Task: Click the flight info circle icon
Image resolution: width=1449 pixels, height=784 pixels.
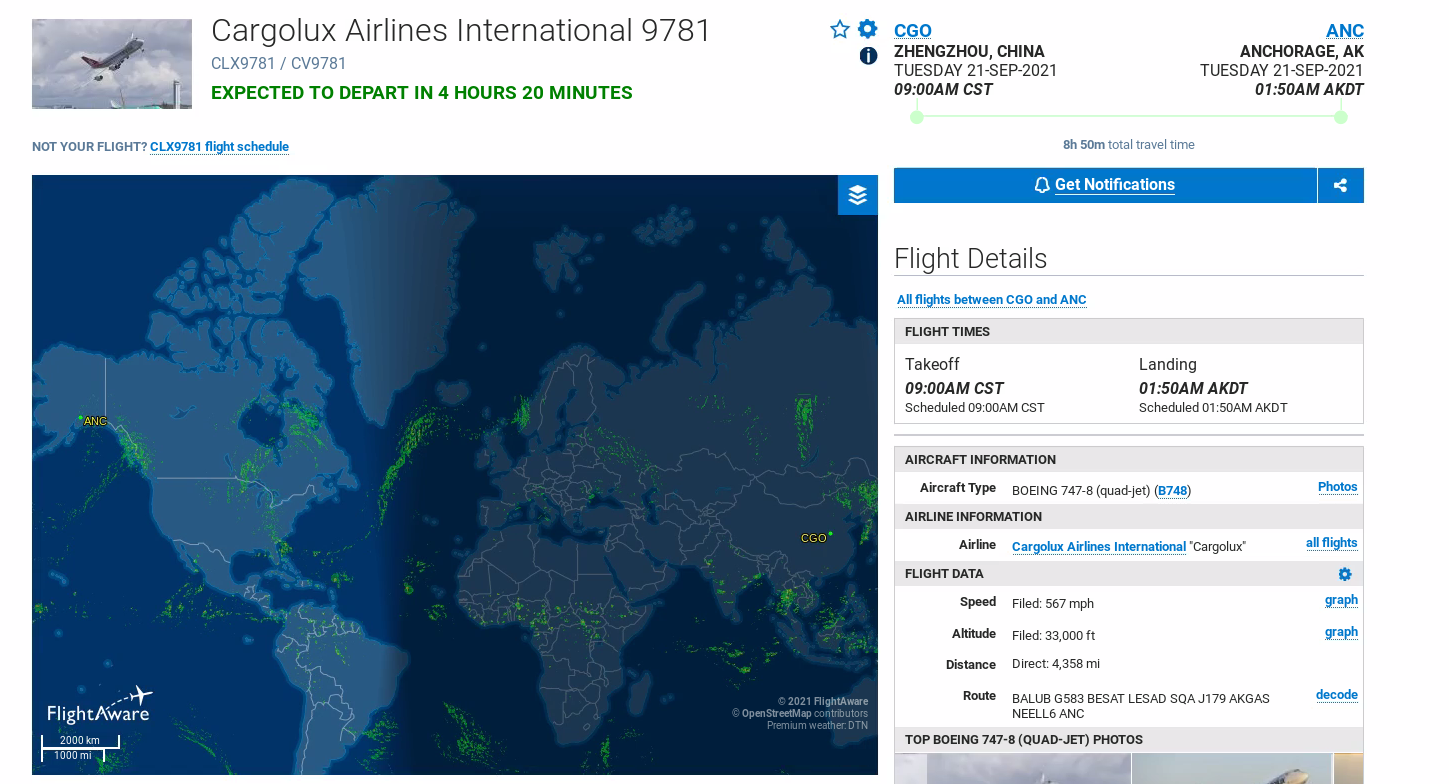Action: [x=868, y=56]
